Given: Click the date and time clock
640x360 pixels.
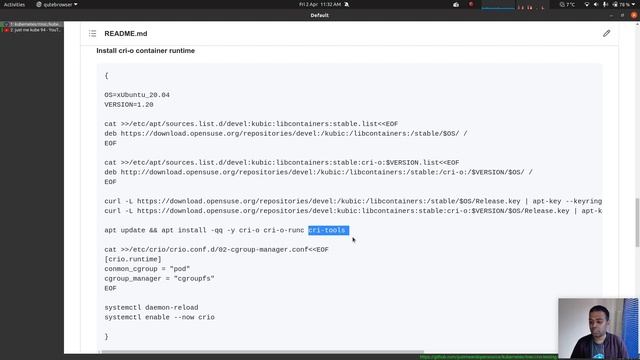Looking at the screenshot, I should click(x=320, y=4).
